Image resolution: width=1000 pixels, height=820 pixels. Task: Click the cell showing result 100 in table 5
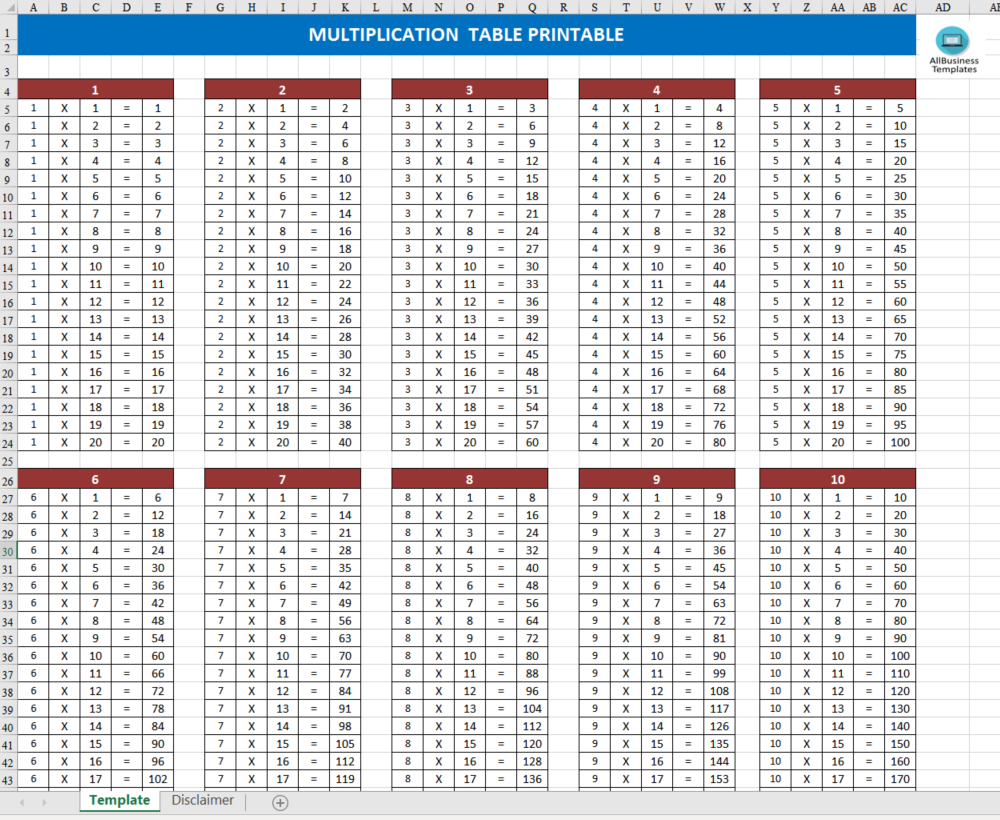(x=899, y=442)
